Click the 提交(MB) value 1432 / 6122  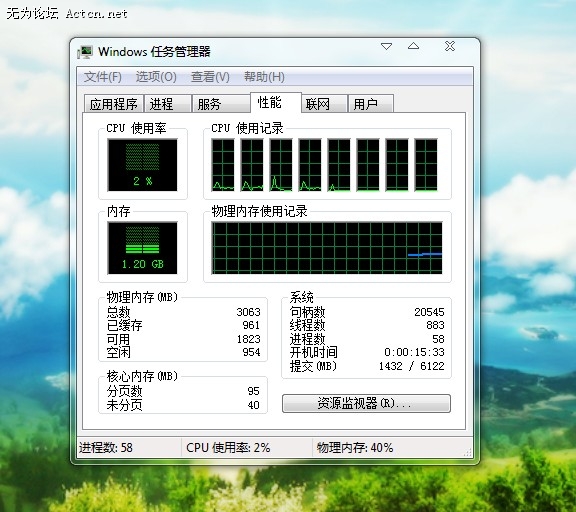point(411,366)
